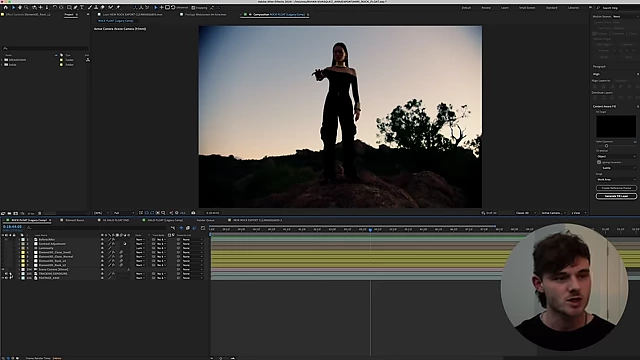Select the Brush tool
This screenshot has width=640, height=360.
pos(90,7)
